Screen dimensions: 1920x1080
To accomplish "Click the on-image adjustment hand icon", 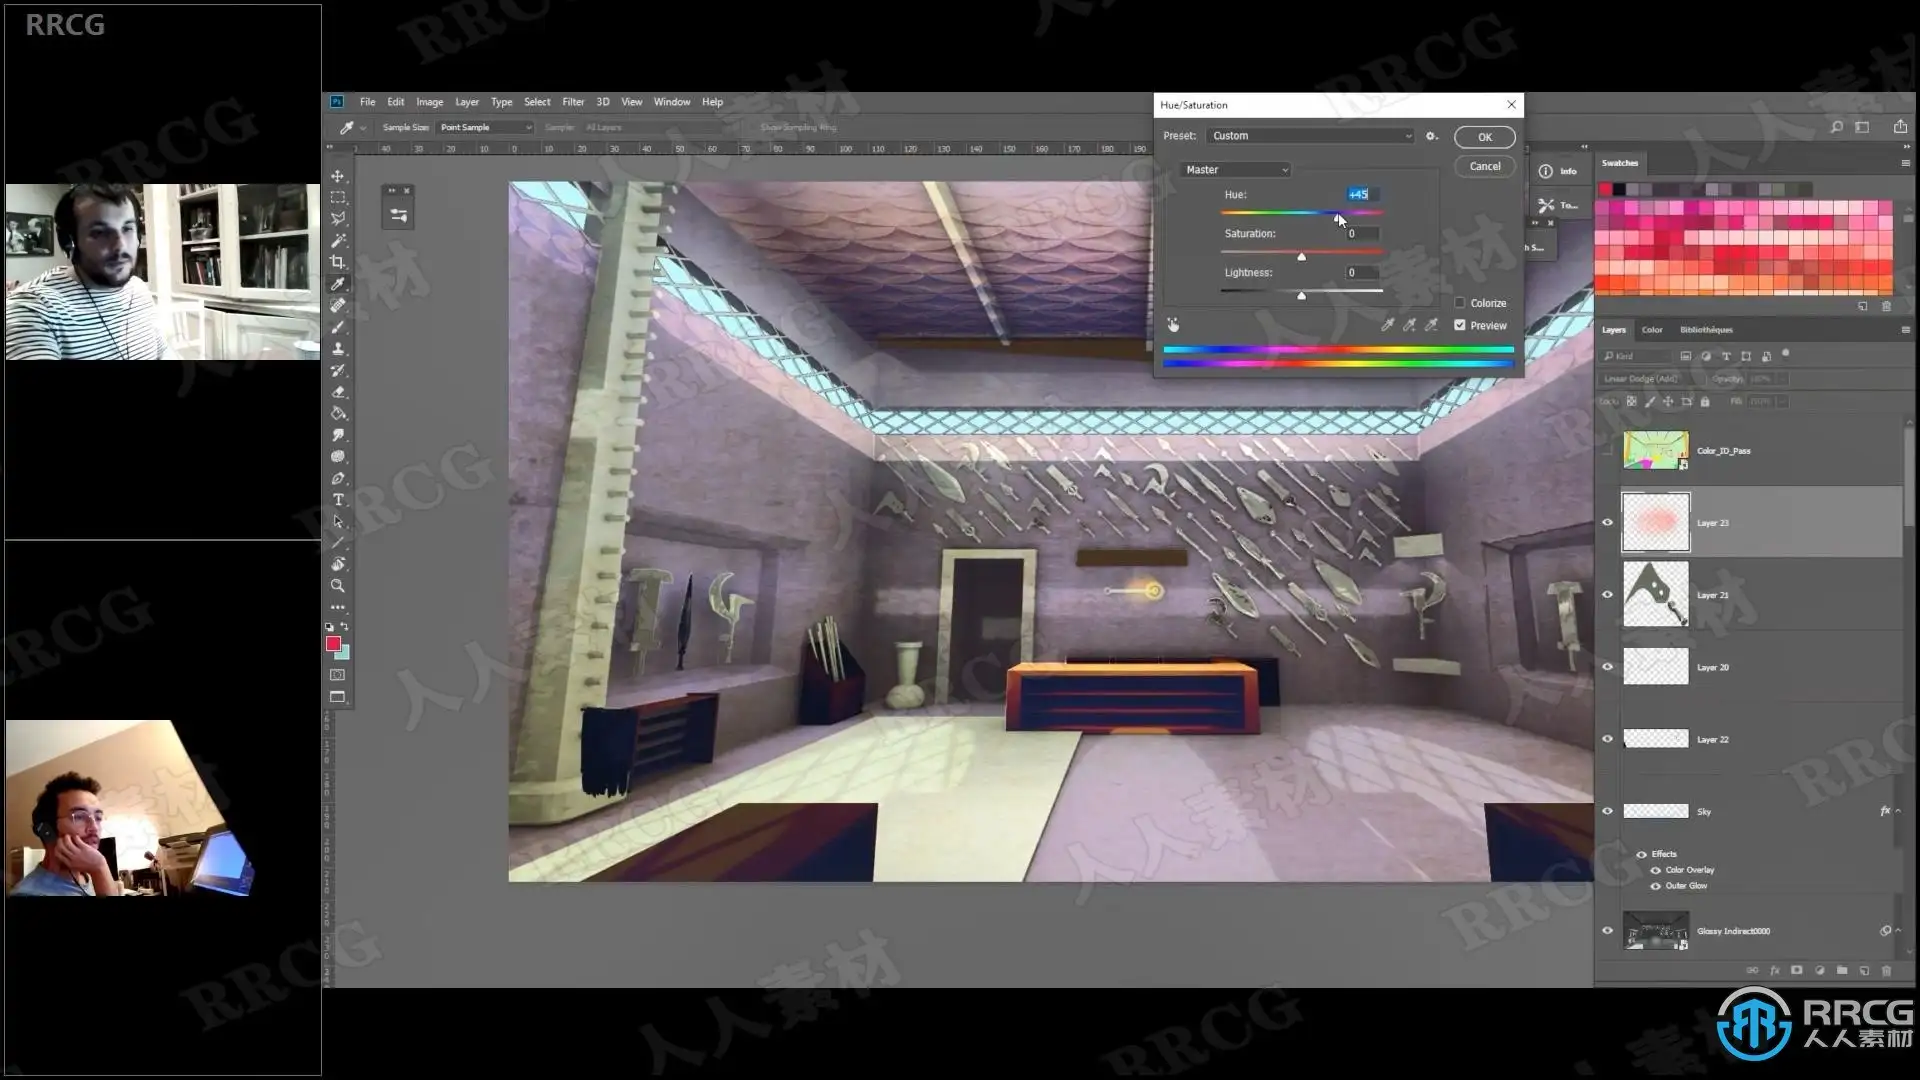I will [1173, 325].
